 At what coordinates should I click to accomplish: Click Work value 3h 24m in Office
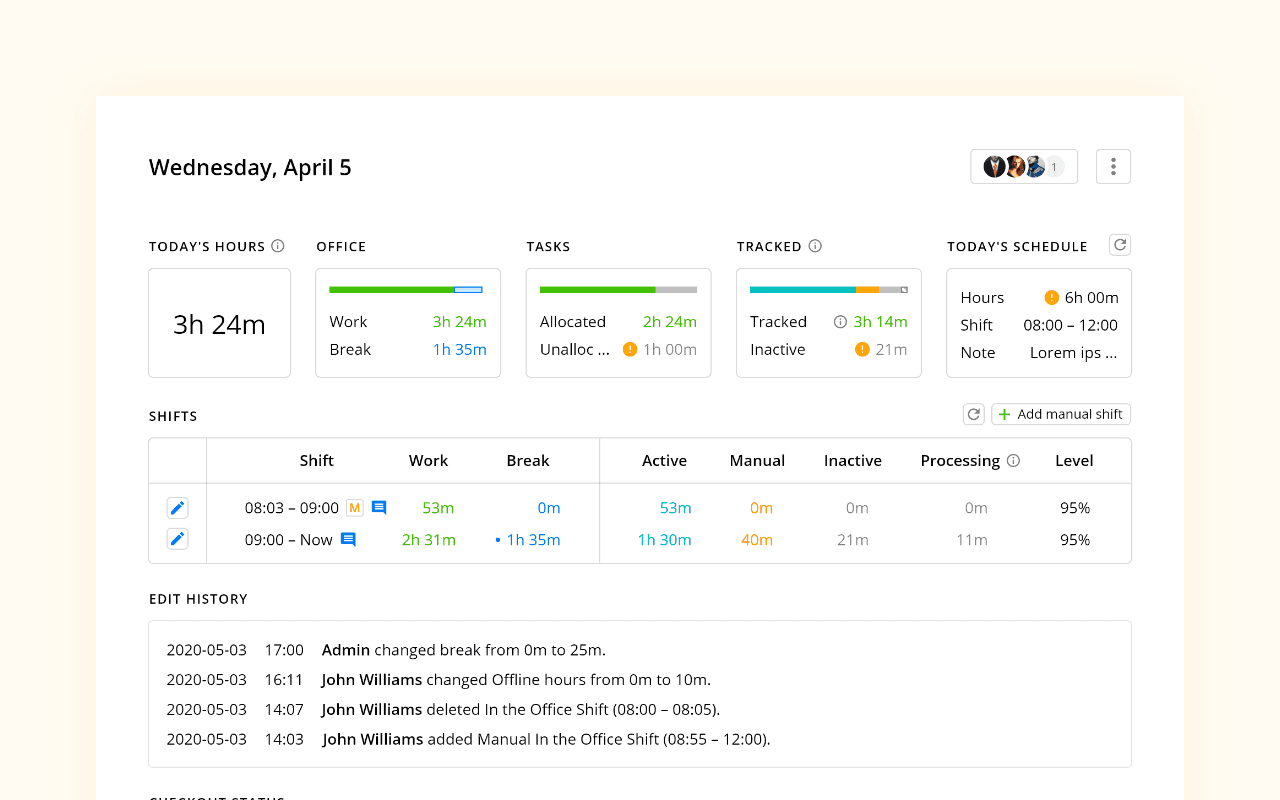click(x=459, y=322)
